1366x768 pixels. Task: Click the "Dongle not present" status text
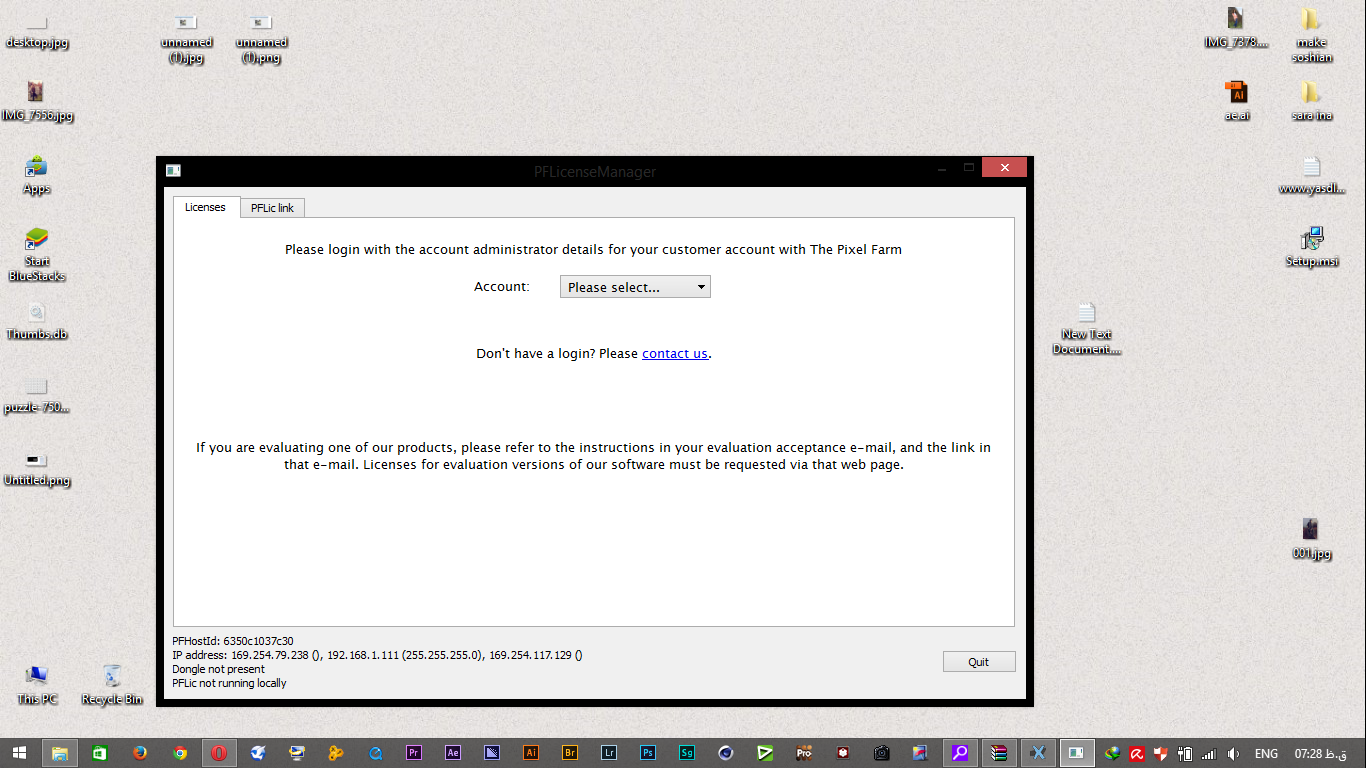[x=218, y=669]
